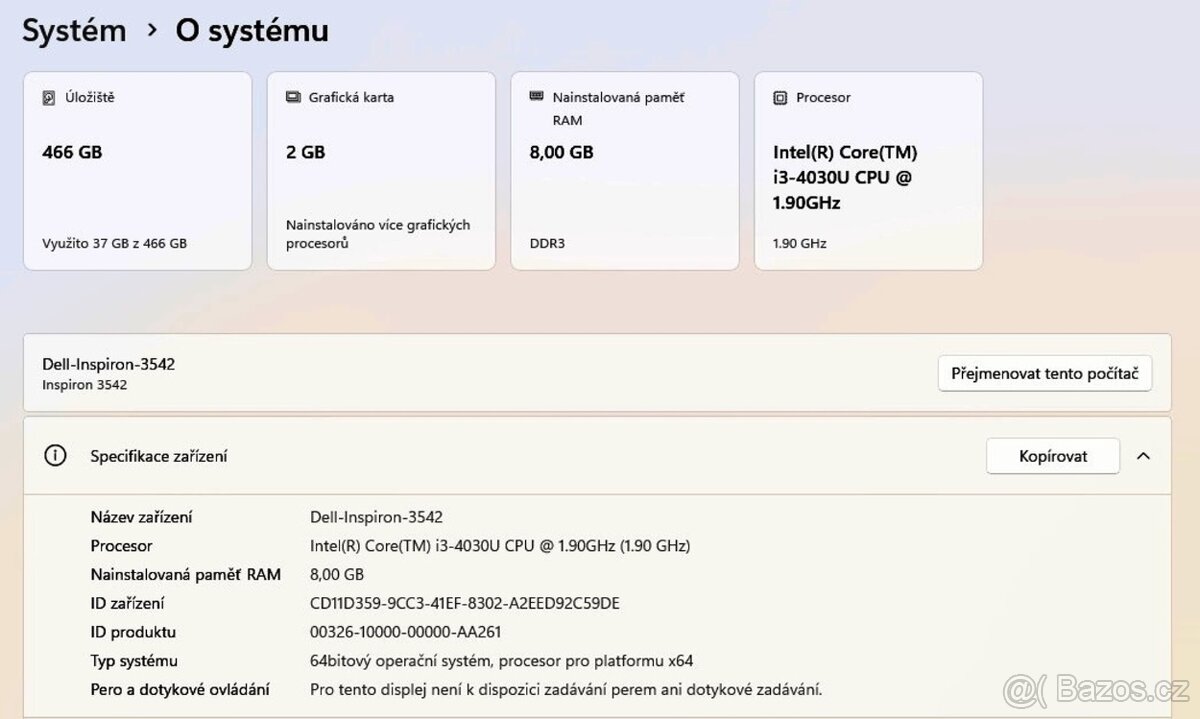Collapse the Specifikace zařízení section chevron
The image size is (1200, 719).
pos(1143,456)
